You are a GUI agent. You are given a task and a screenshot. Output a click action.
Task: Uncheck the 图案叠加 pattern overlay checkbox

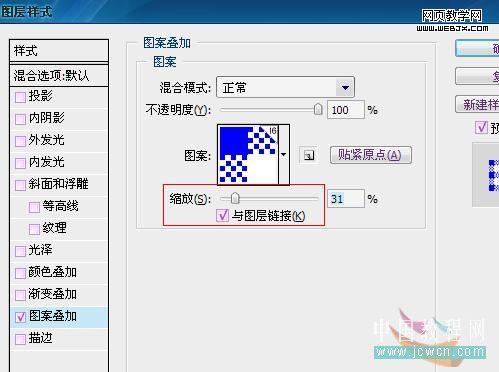tap(20, 317)
